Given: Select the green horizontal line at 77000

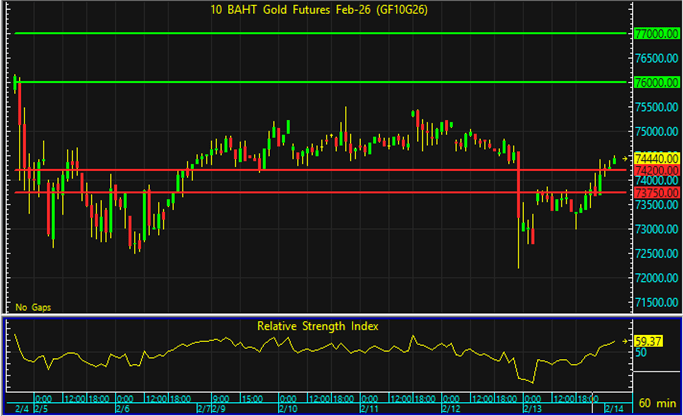Looking at the screenshot, I should 320,33.
